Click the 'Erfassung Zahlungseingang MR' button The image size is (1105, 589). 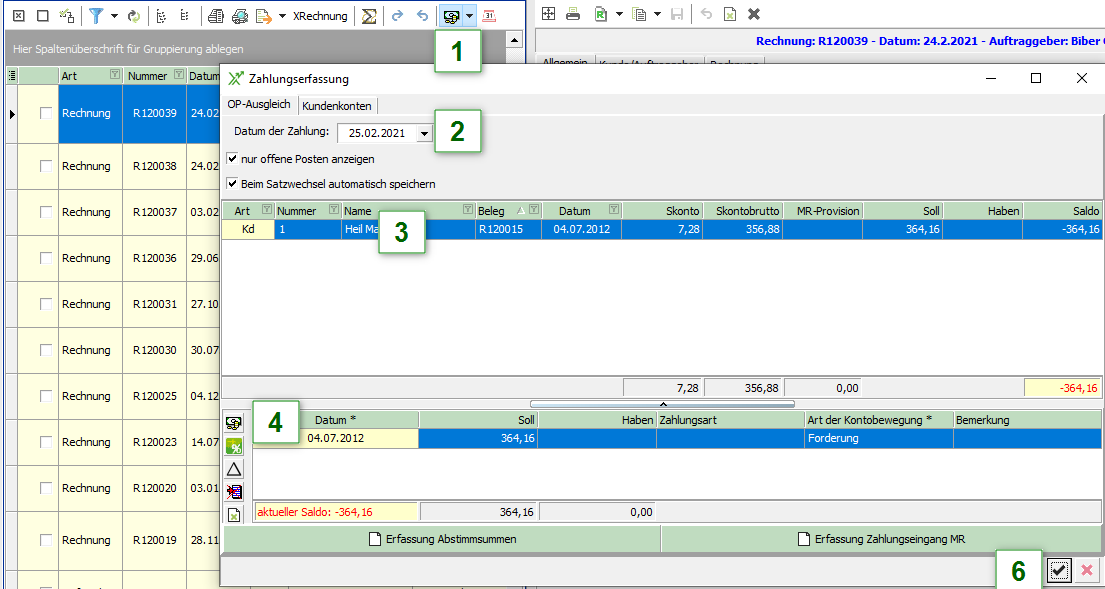pyautogui.click(x=880, y=540)
